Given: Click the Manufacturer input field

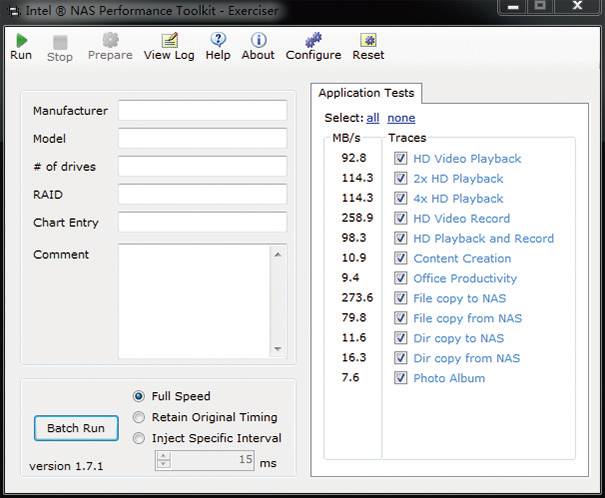Looking at the screenshot, I should (203, 111).
